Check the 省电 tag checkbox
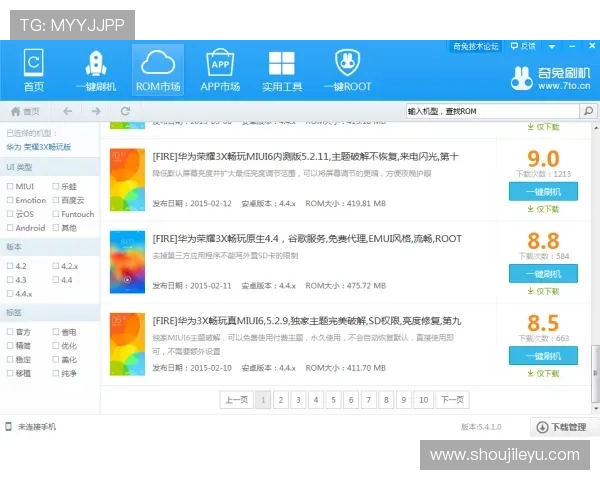Image resolution: width=600 pixels, height=480 pixels. 56,332
